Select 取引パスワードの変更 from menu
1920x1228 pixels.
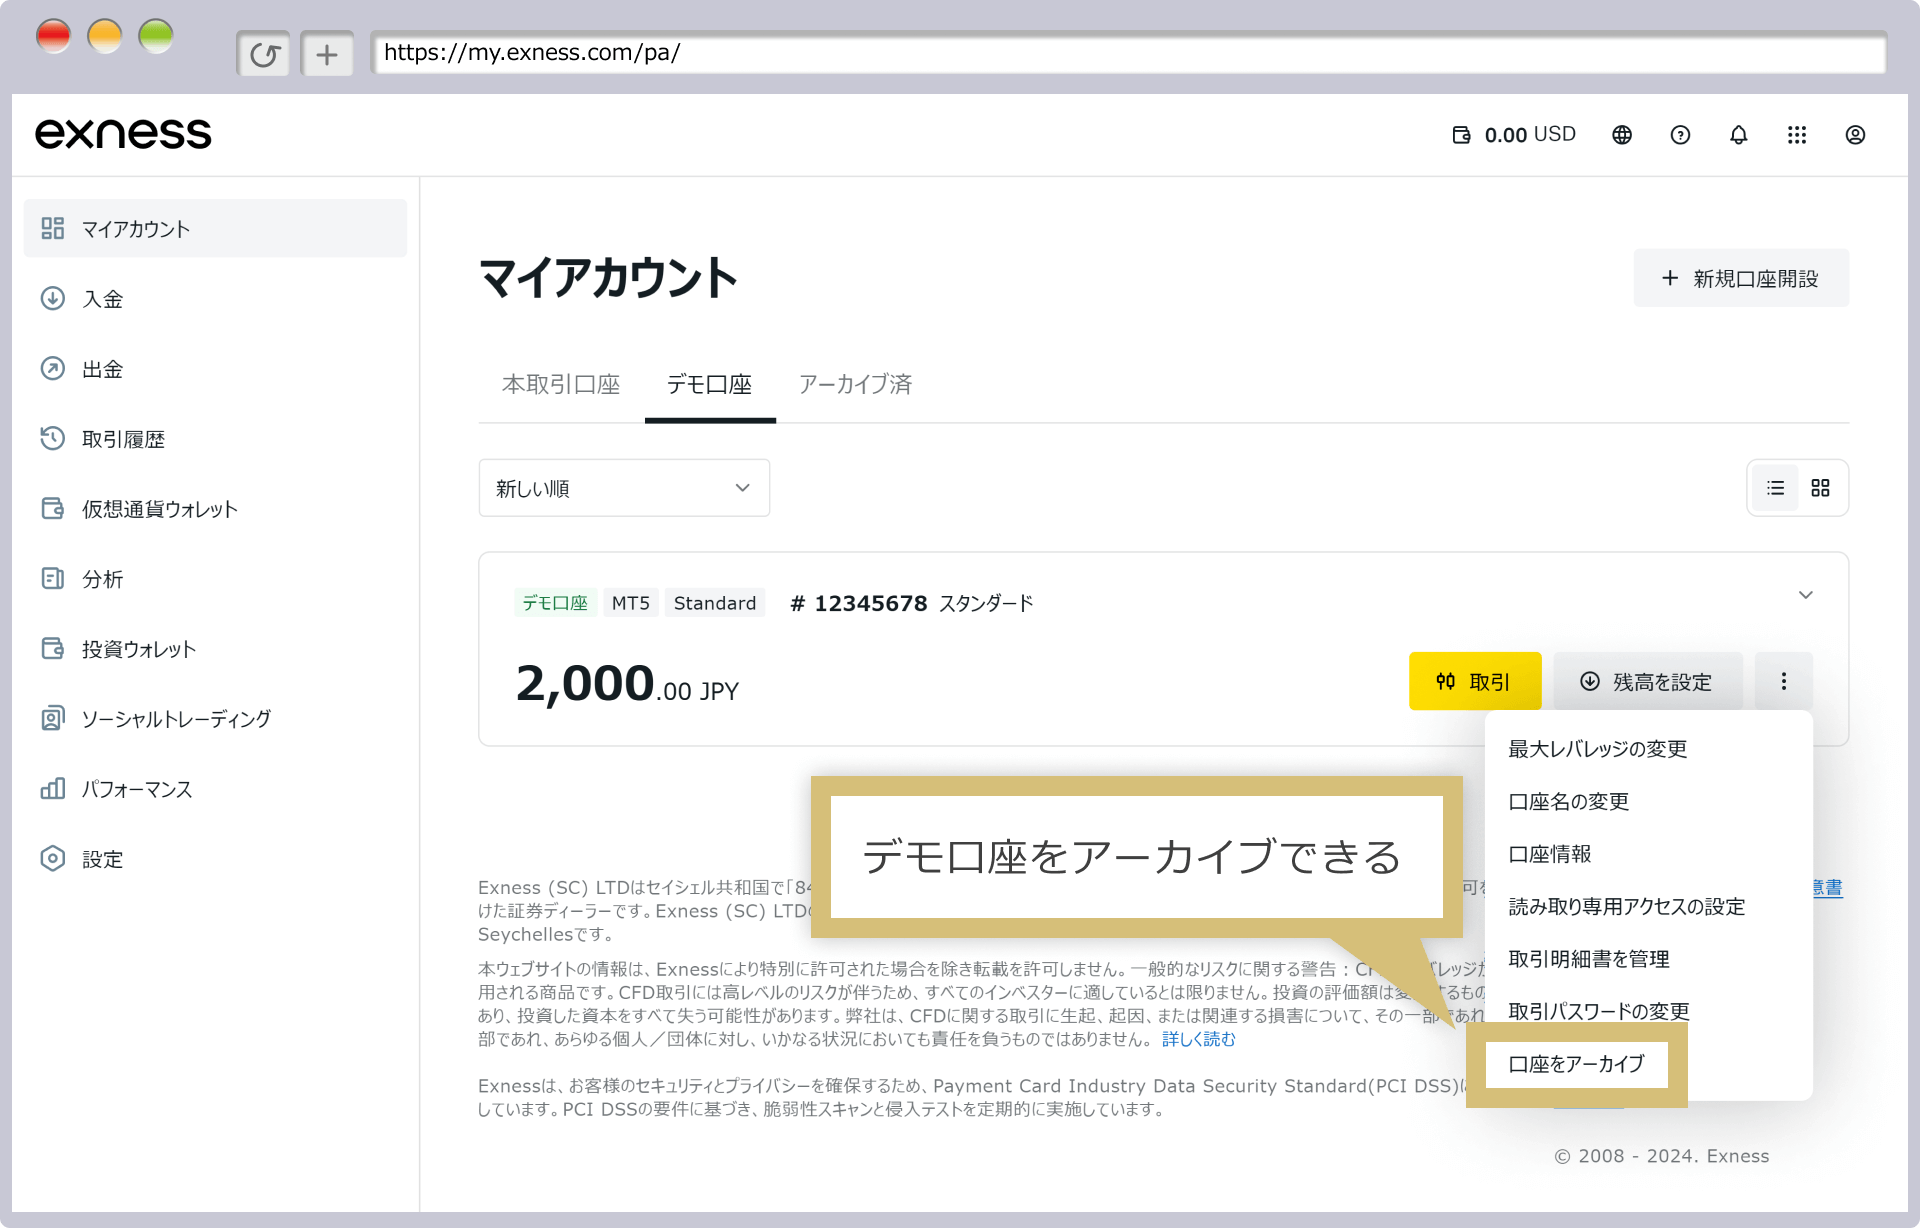(x=1648, y=1011)
